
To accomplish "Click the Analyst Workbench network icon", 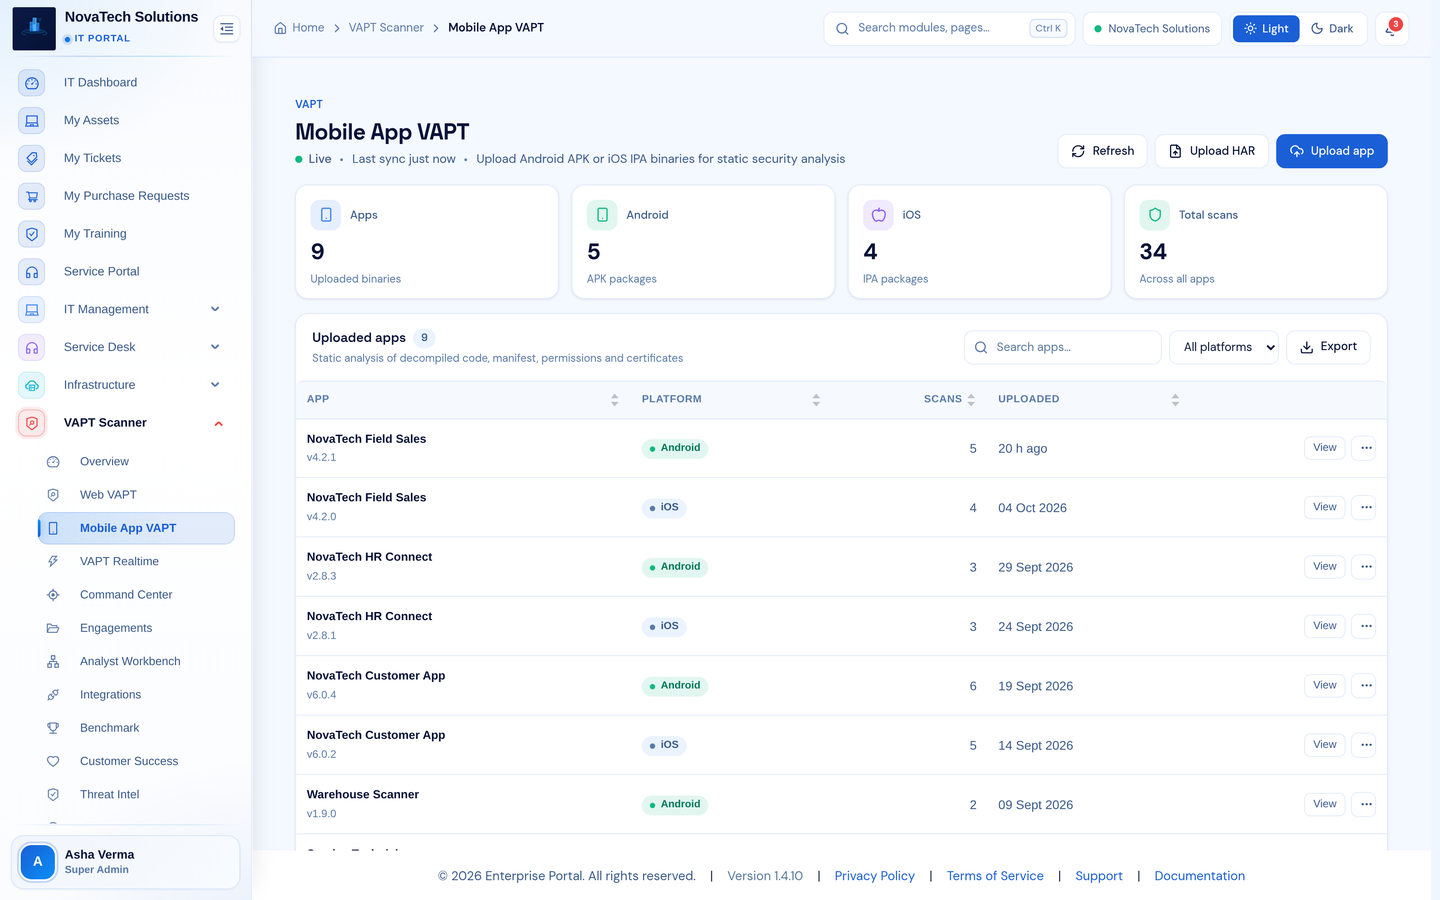I will click(x=53, y=662).
